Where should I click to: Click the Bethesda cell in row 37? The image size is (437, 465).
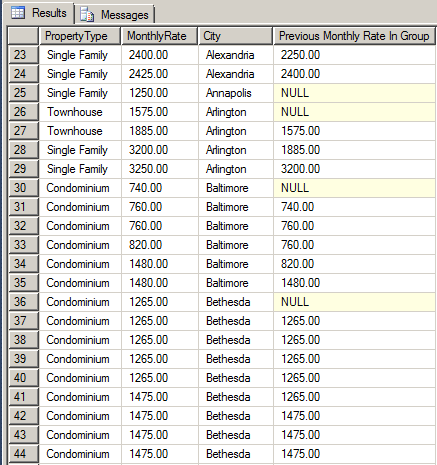coord(236,321)
